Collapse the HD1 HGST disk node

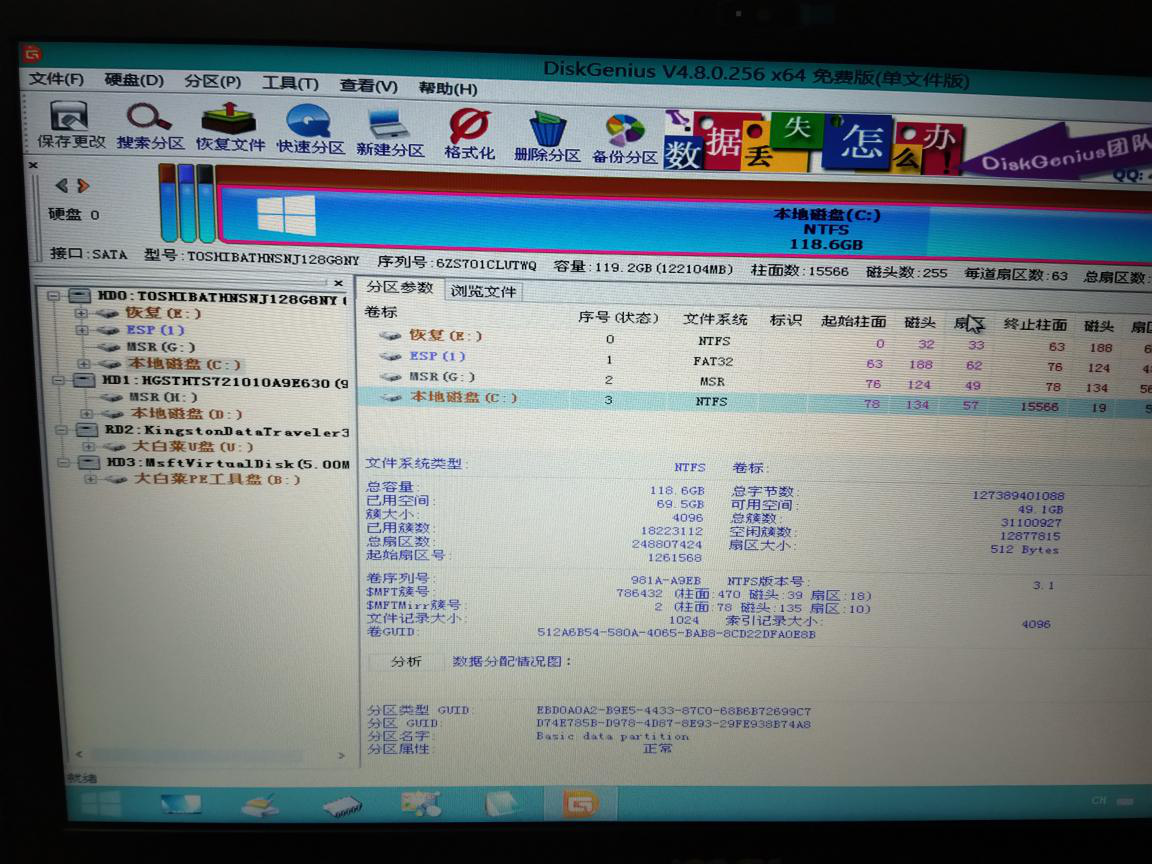click(58, 381)
